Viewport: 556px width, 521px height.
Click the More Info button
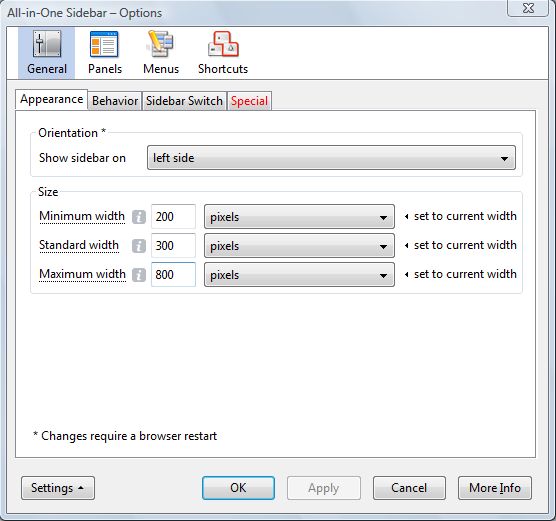coord(495,488)
